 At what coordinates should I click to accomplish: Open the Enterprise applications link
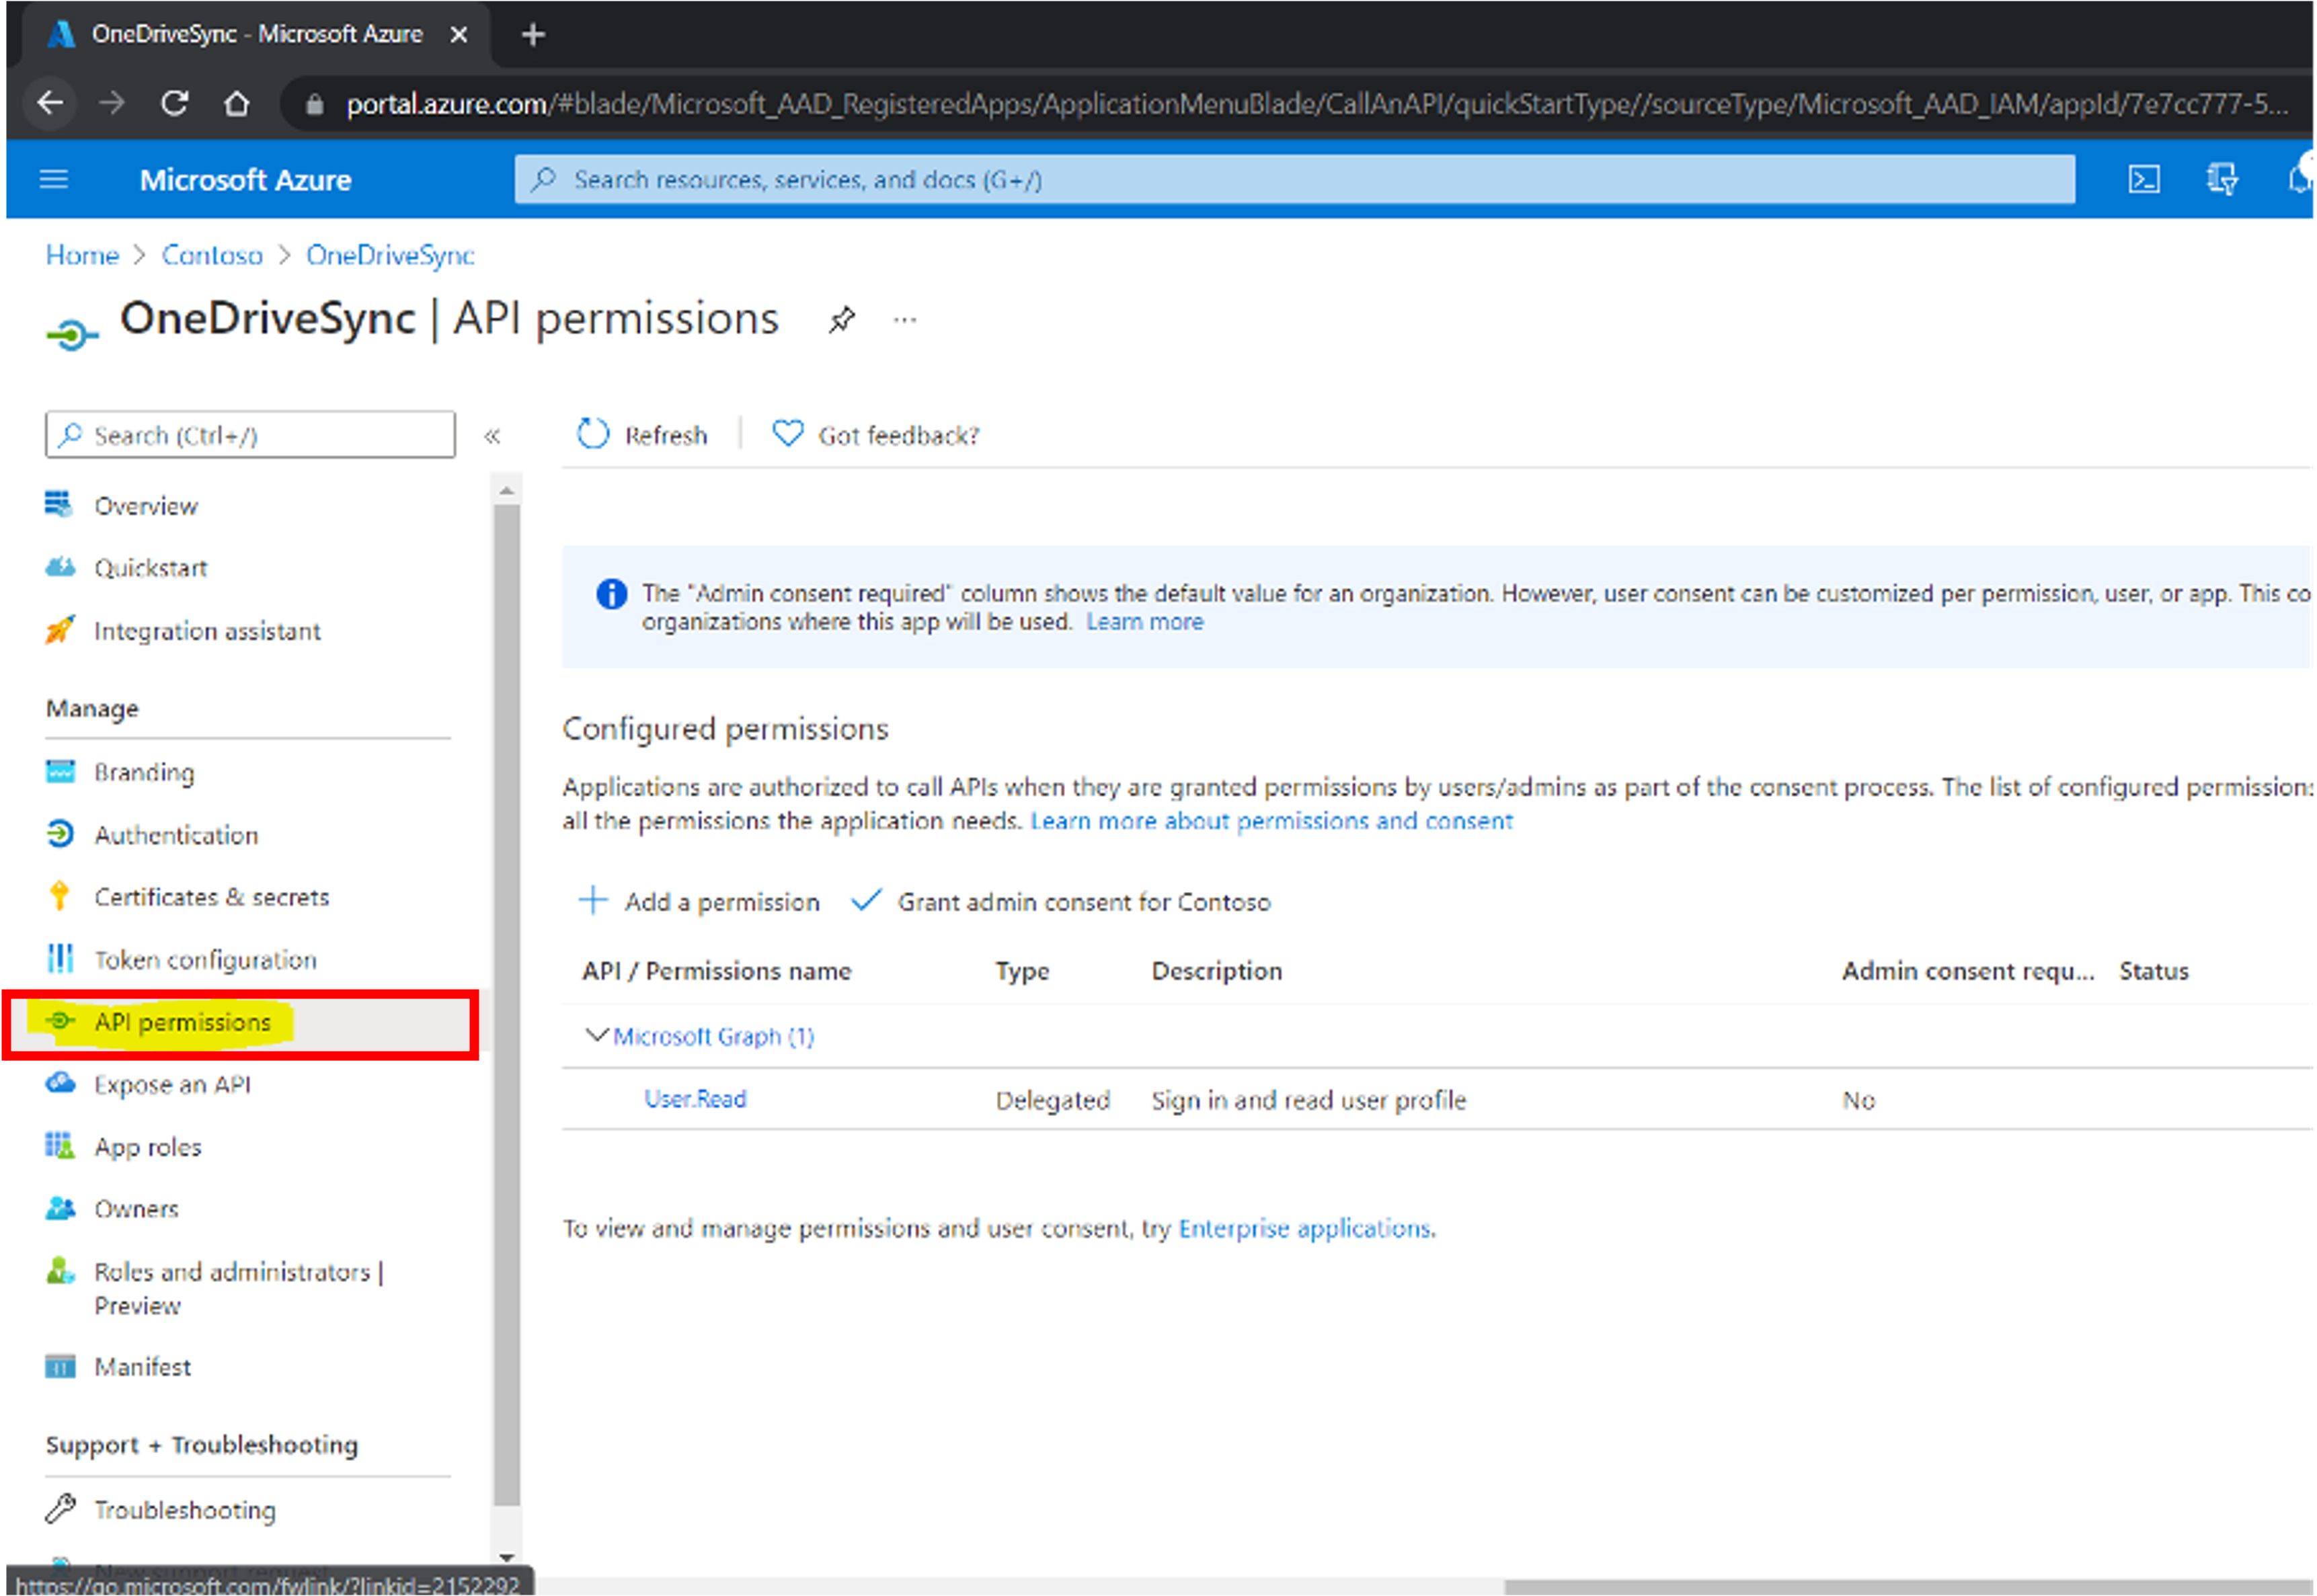coord(1305,1228)
